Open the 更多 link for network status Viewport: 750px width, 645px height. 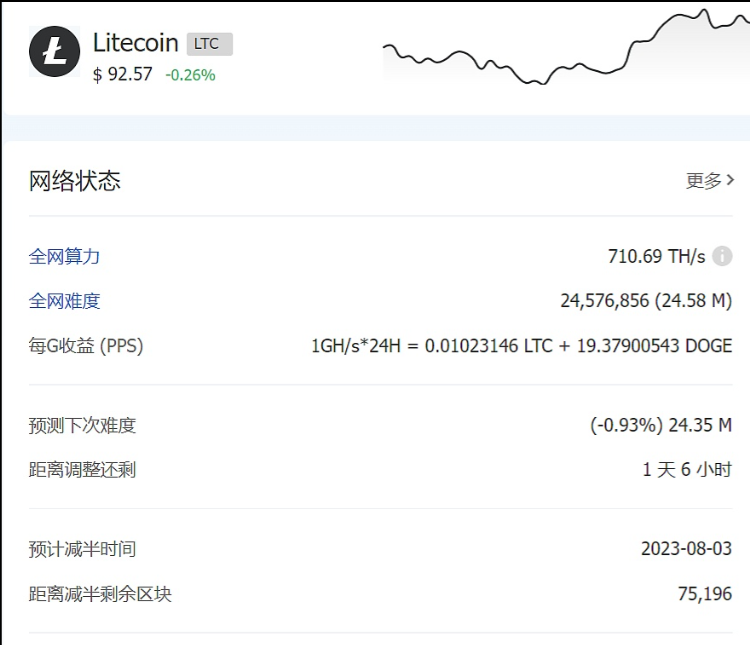pos(710,180)
